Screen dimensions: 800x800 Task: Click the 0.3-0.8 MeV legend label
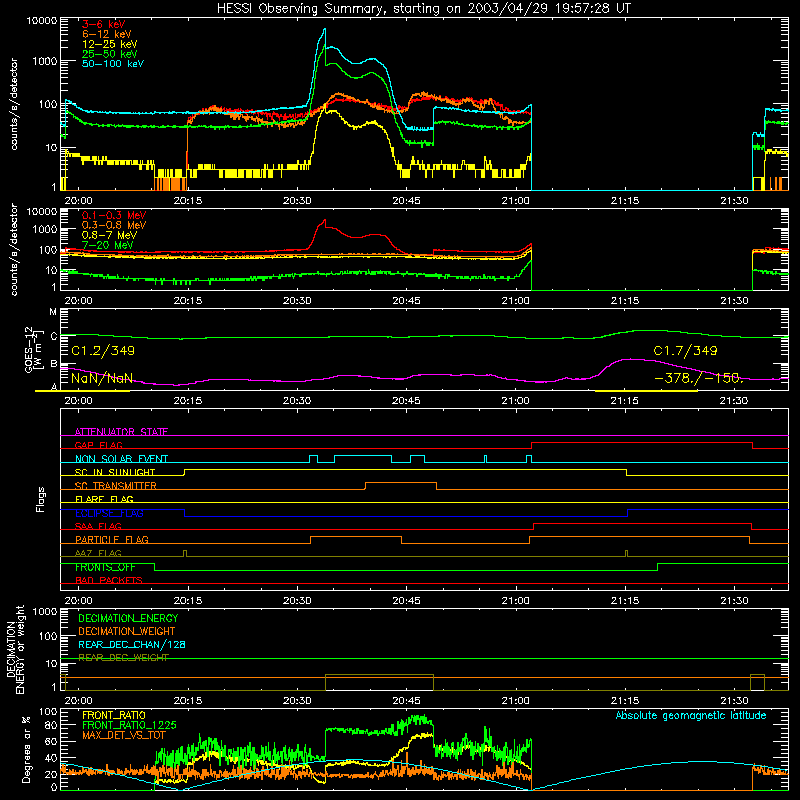114,224
